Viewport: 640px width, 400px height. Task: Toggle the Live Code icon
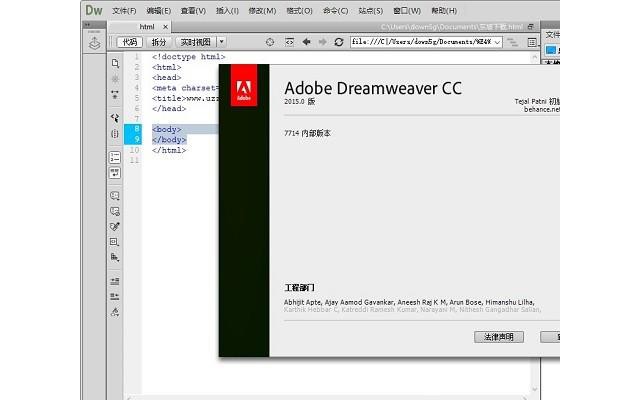(289, 42)
